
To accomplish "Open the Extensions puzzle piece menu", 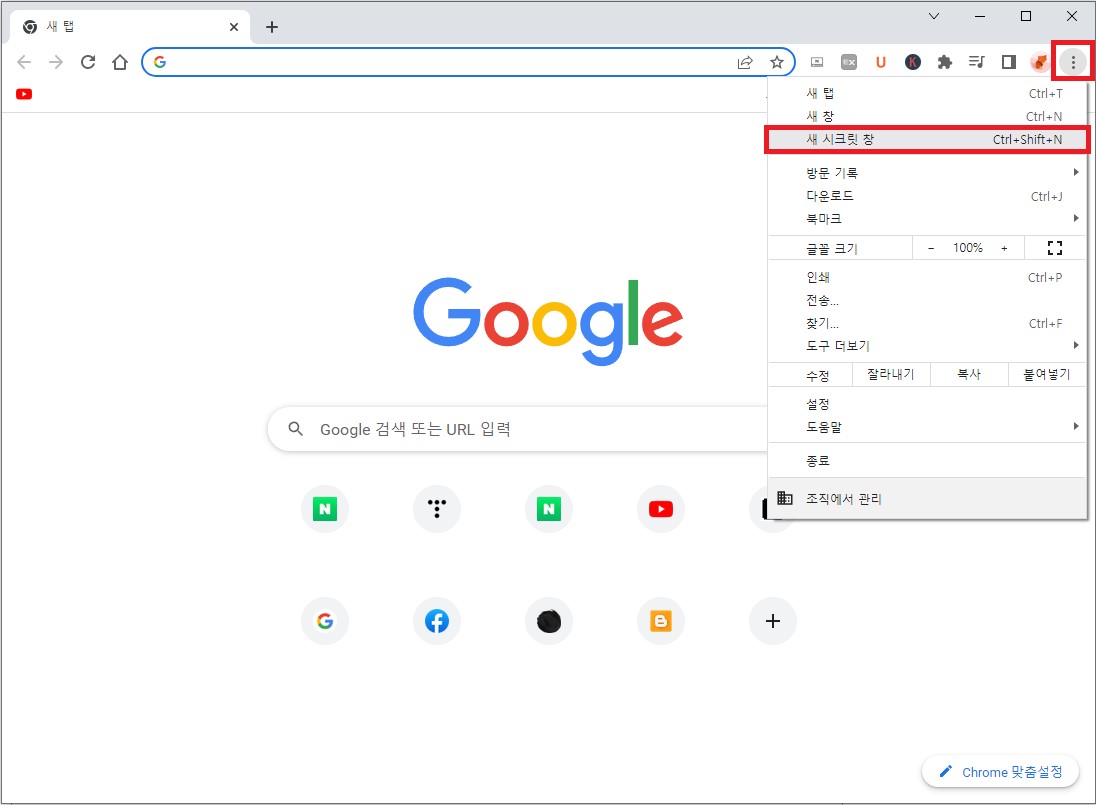I will pos(945,62).
